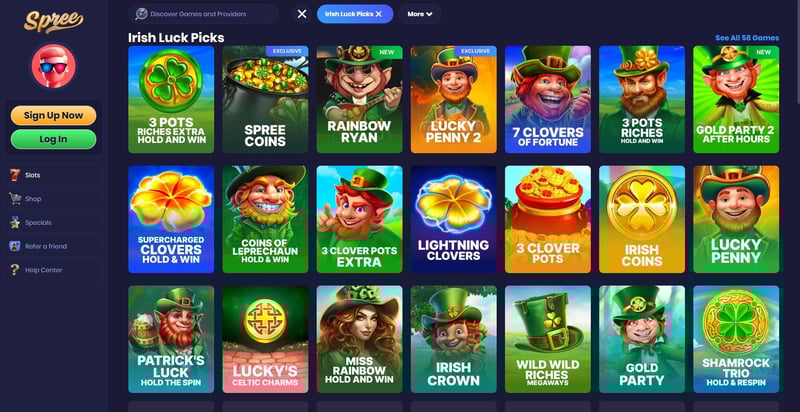Click the Sign Up Now button
Viewport: 800px width, 412px height.
(54, 115)
